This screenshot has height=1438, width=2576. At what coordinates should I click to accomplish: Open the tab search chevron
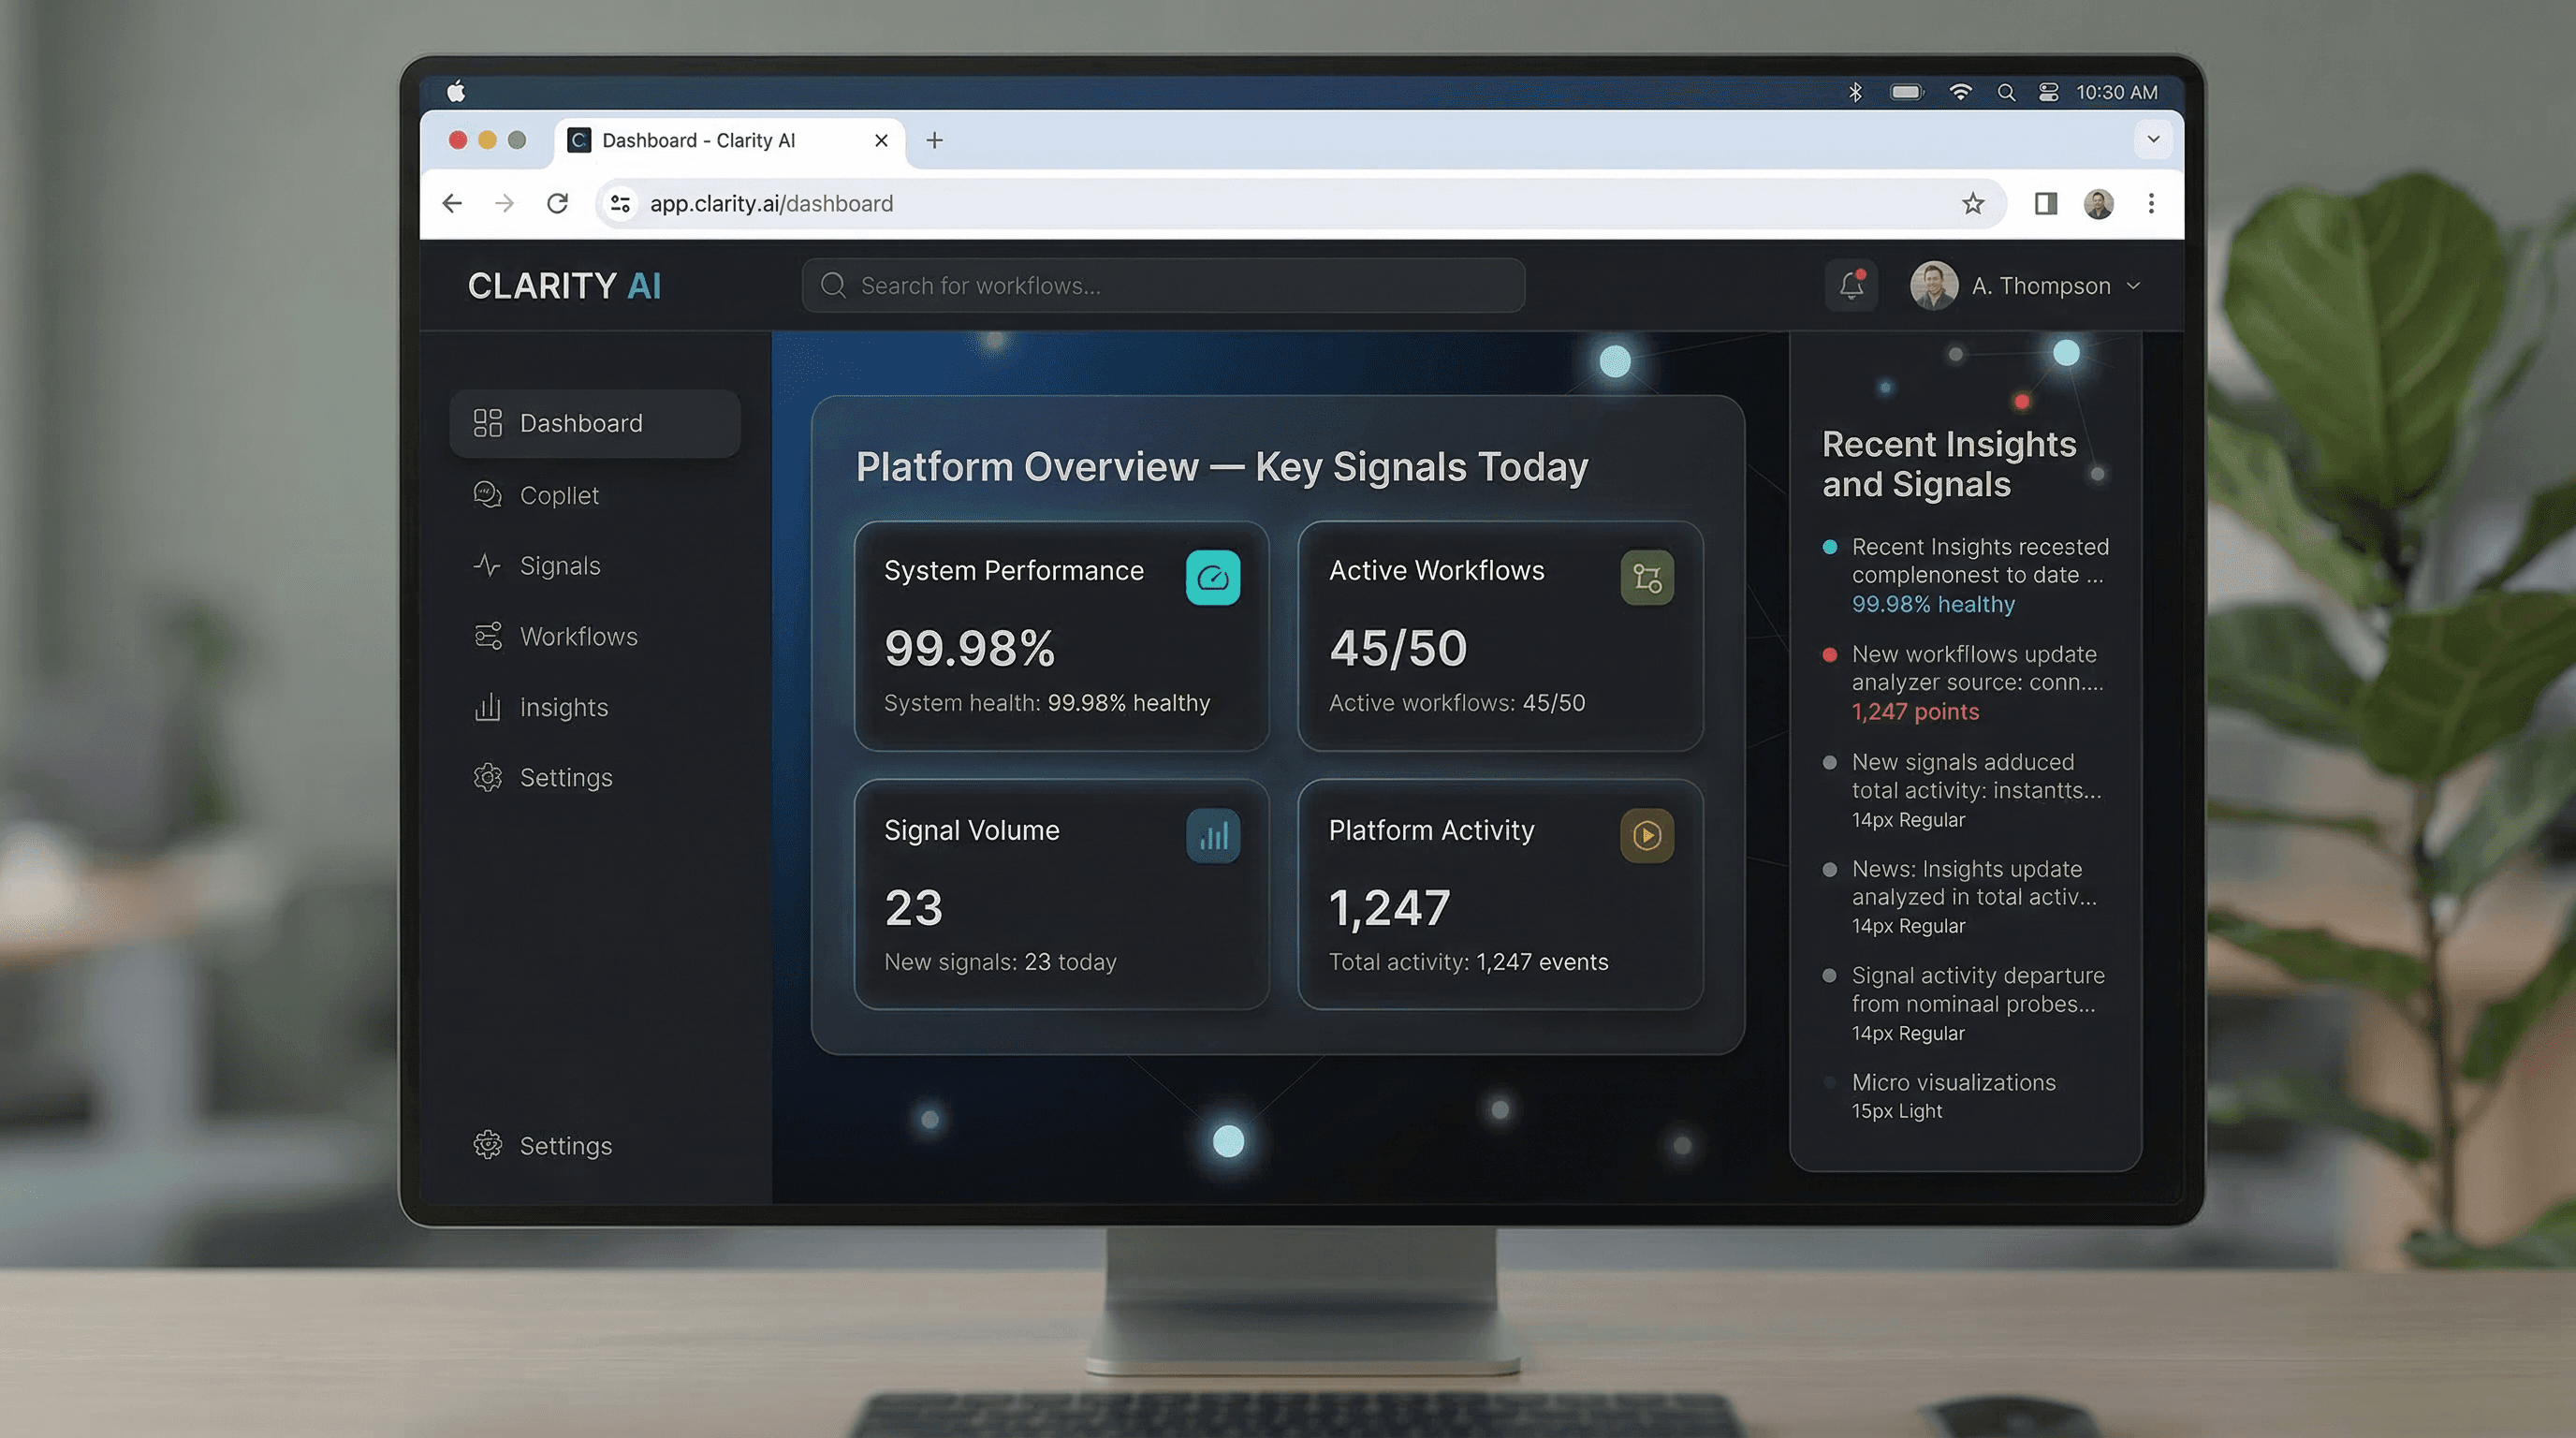2153,139
